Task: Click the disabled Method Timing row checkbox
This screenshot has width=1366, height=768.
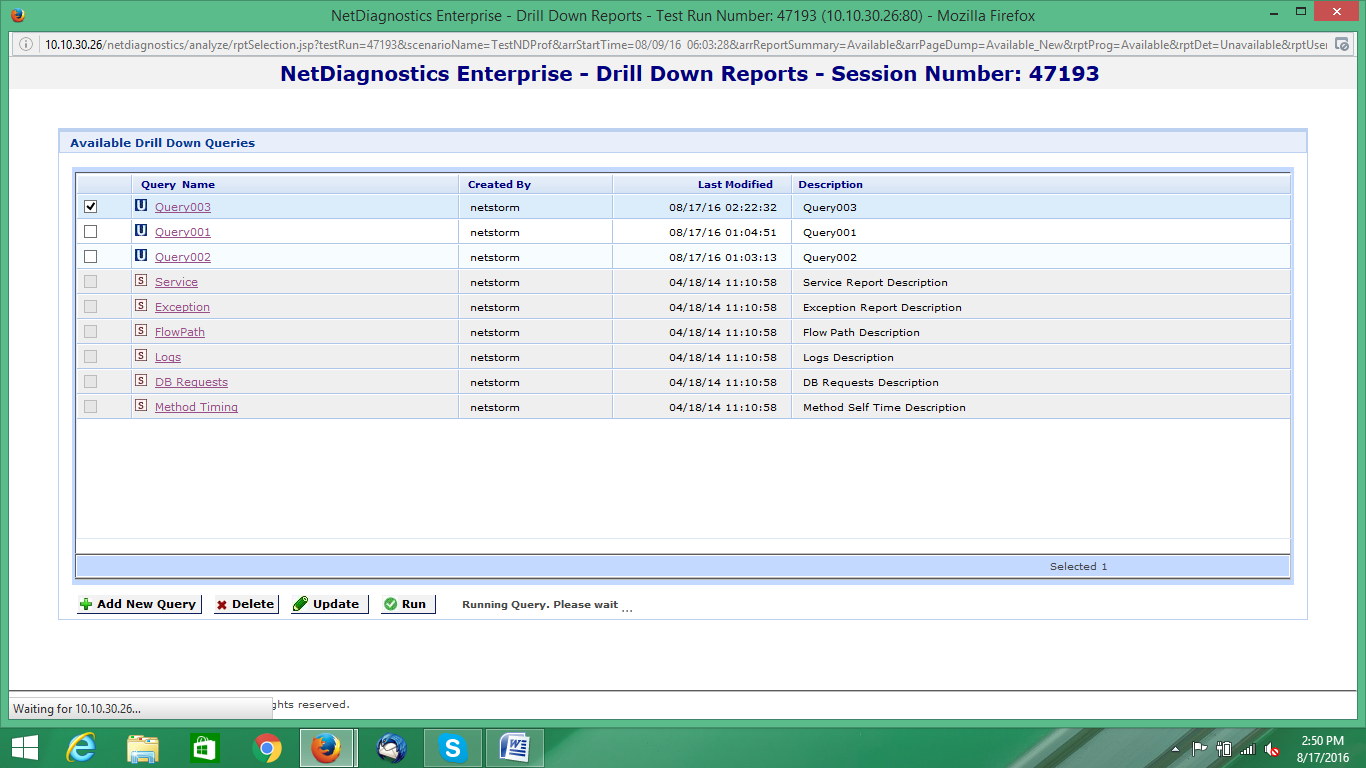Action: click(91, 406)
